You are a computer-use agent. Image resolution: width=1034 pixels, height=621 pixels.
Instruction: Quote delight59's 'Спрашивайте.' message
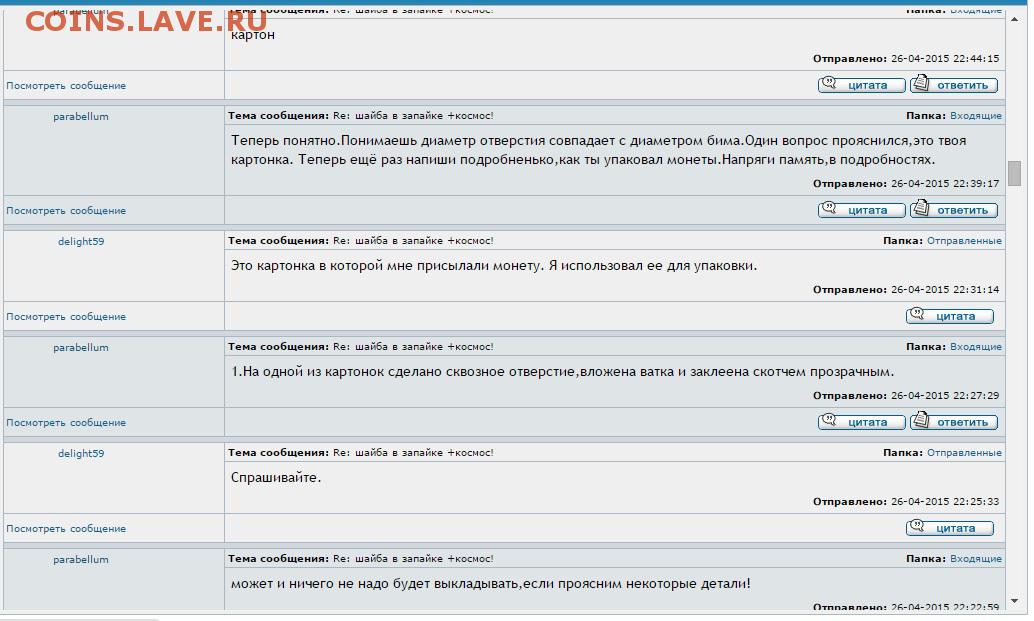point(949,528)
